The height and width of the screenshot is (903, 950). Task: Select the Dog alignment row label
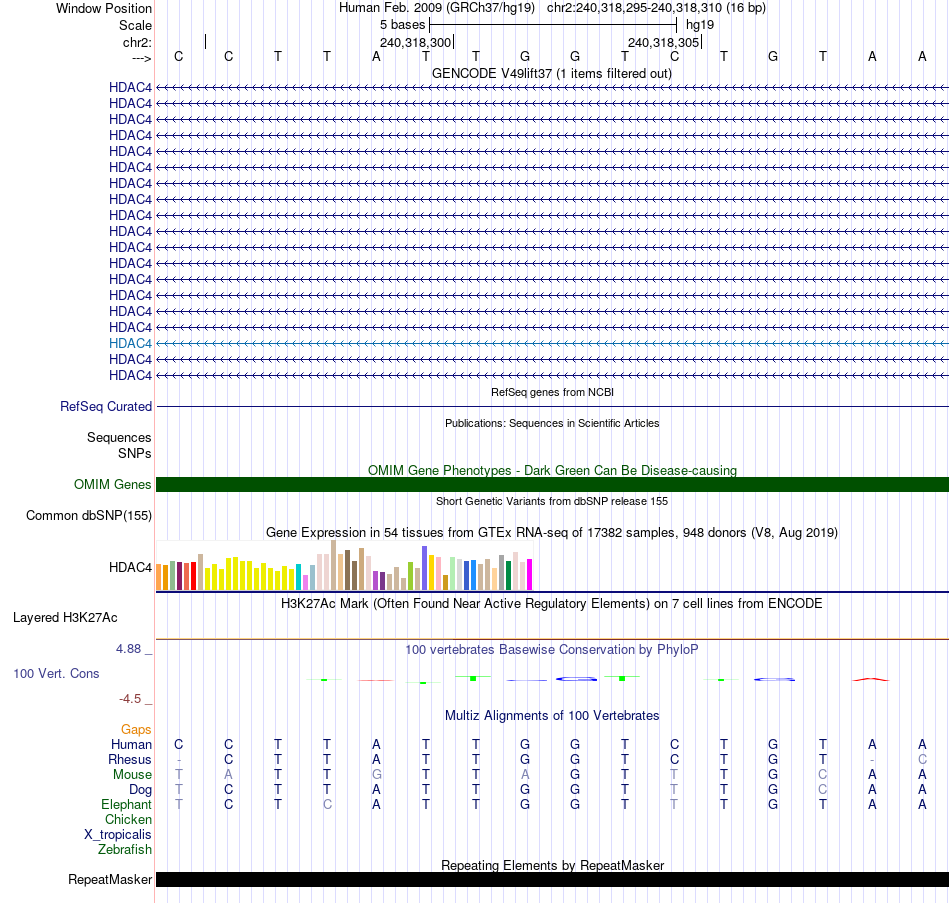[x=141, y=790]
